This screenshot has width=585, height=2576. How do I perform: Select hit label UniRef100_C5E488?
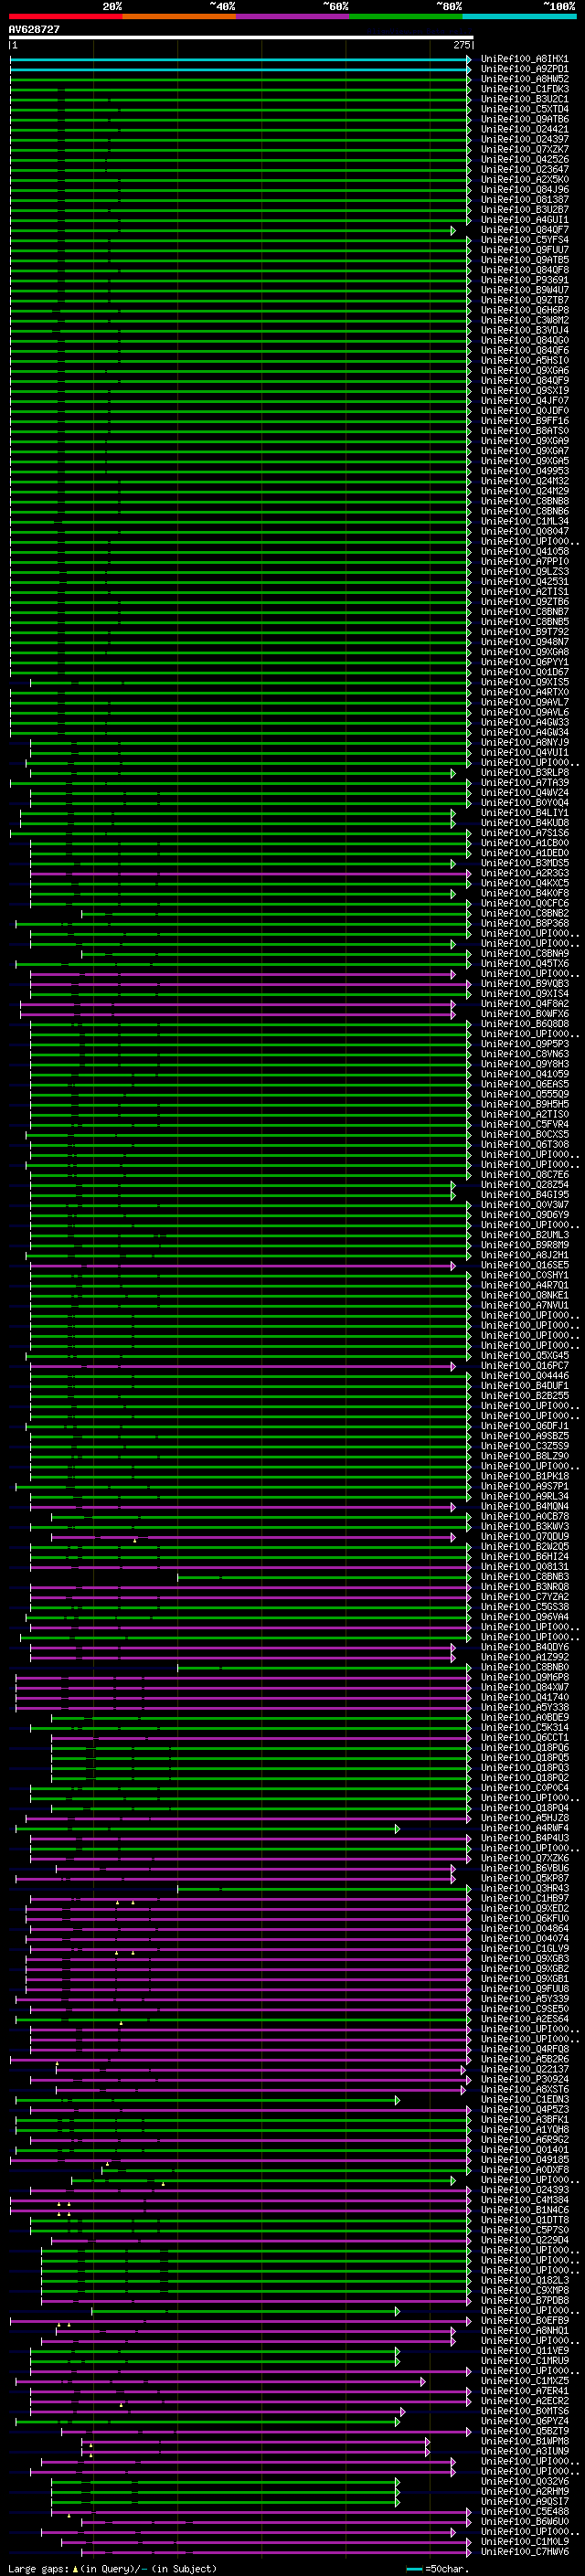pyautogui.click(x=524, y=2510)
